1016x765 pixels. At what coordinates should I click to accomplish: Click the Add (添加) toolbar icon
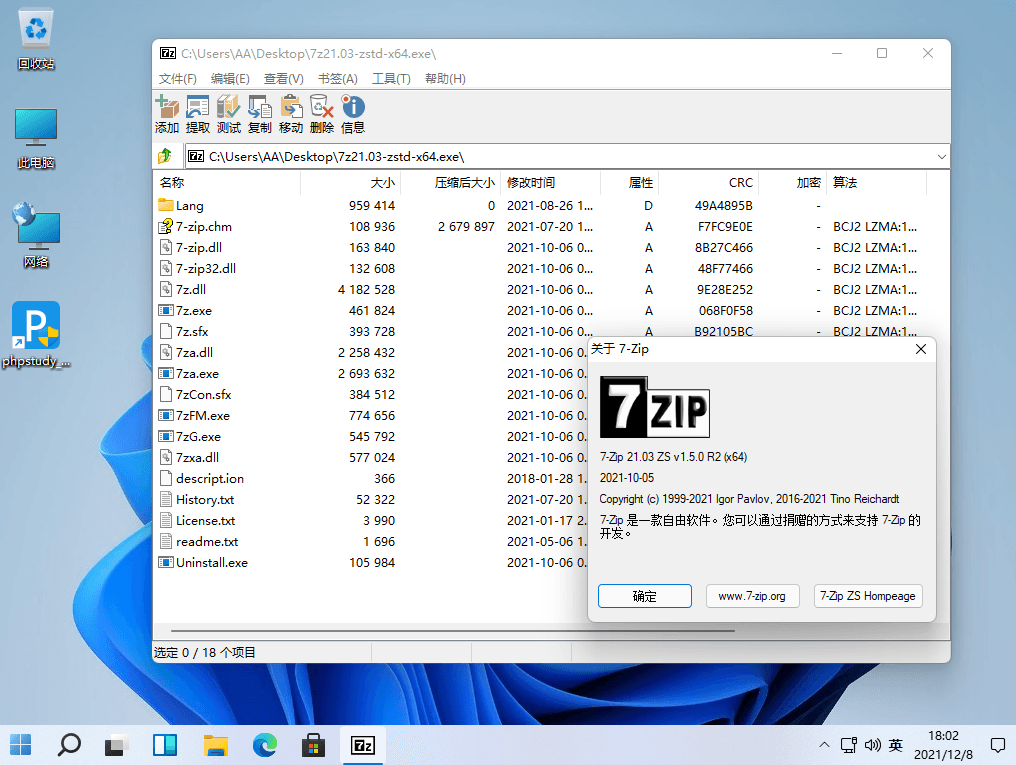(x=167, y=114)
